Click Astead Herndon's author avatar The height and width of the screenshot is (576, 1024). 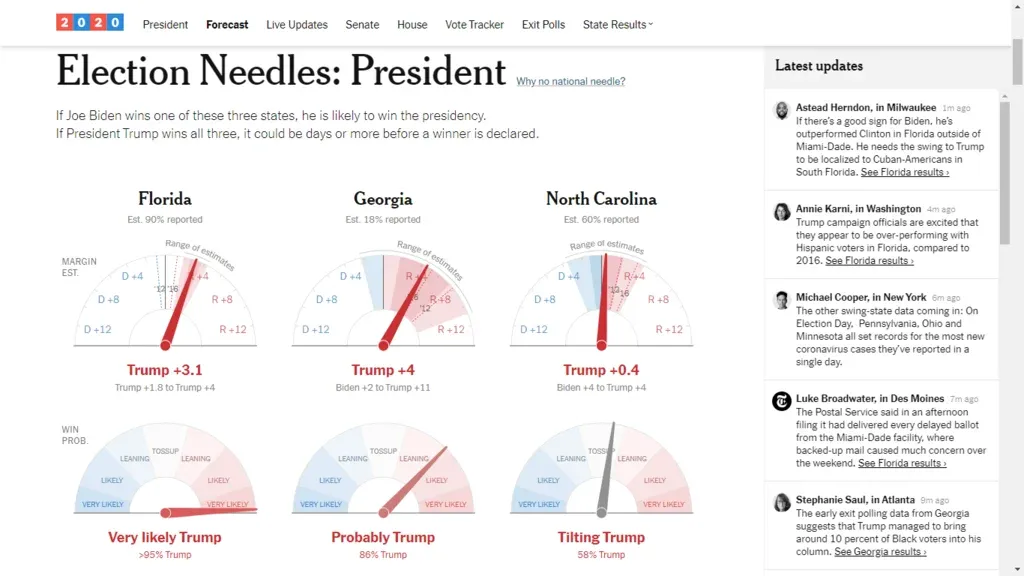[782, 110]
